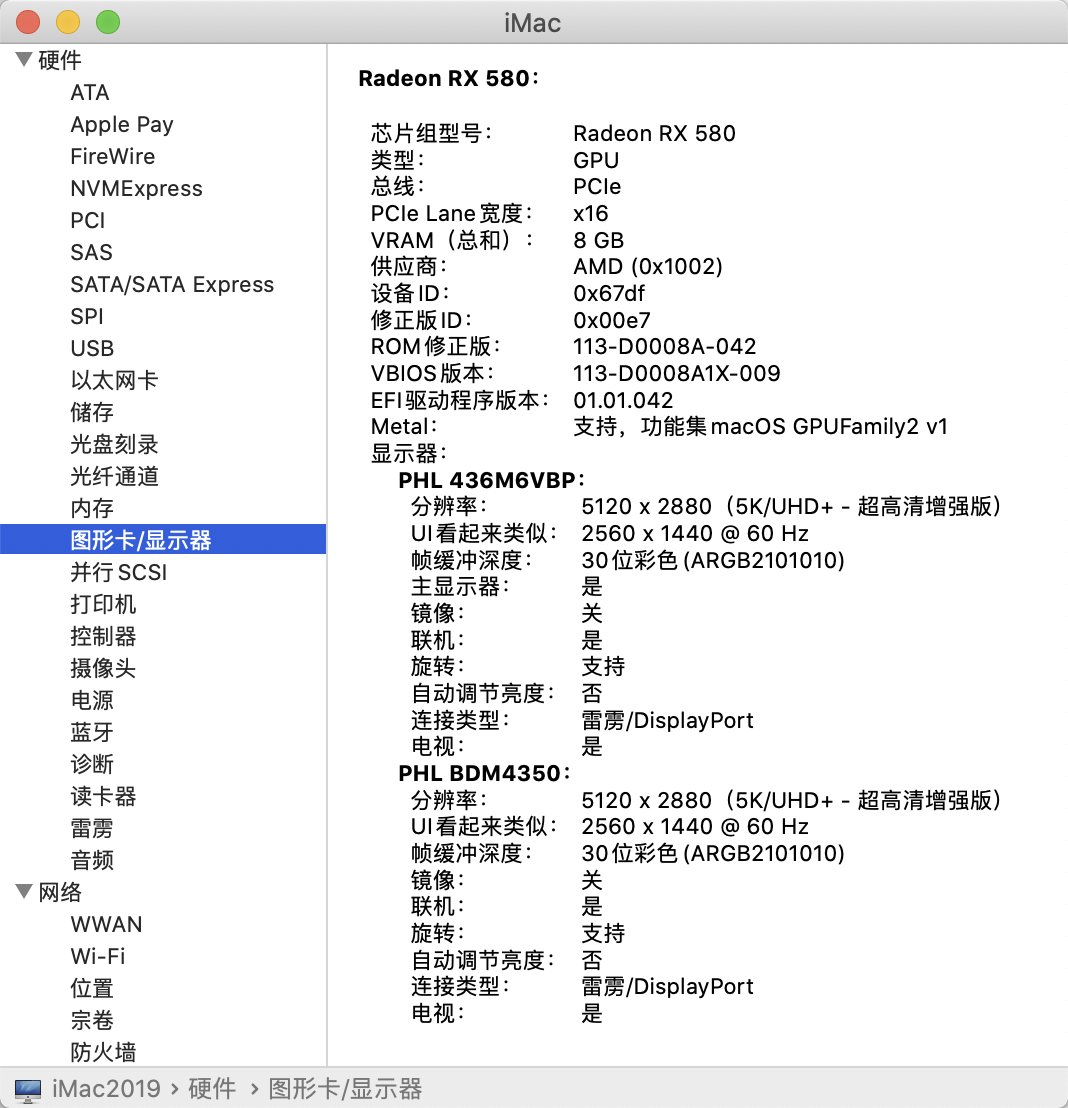This screenshot has height=1108, width=1068.
Task: Select 光盘刻录 in the sidebar
Action: [x=114, y=444]
